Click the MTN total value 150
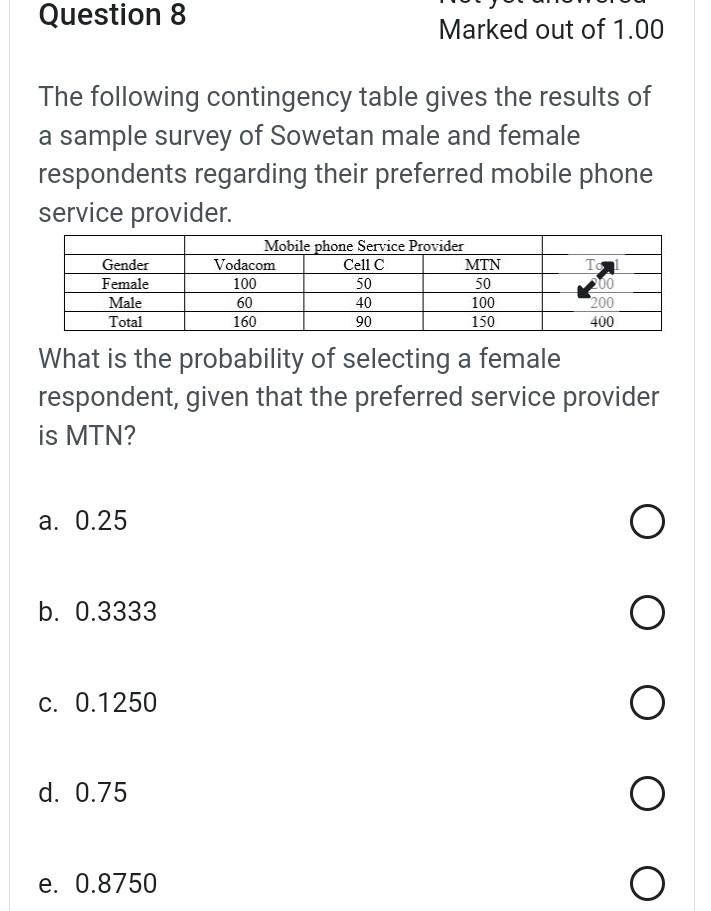Screen dimensions: 711x911 482,322
